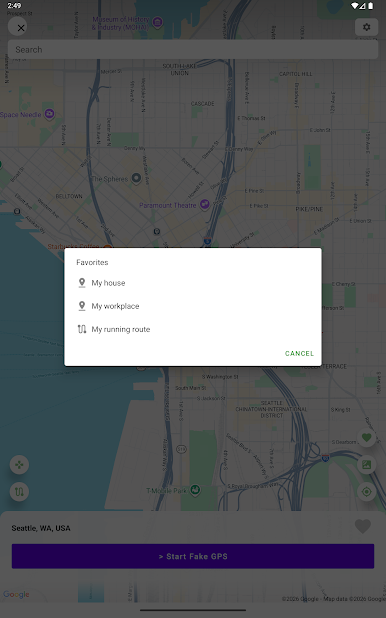Select My running route favorite
This screenshot has width=386, height=618.
pyautogui.click(x=193, y=329)
